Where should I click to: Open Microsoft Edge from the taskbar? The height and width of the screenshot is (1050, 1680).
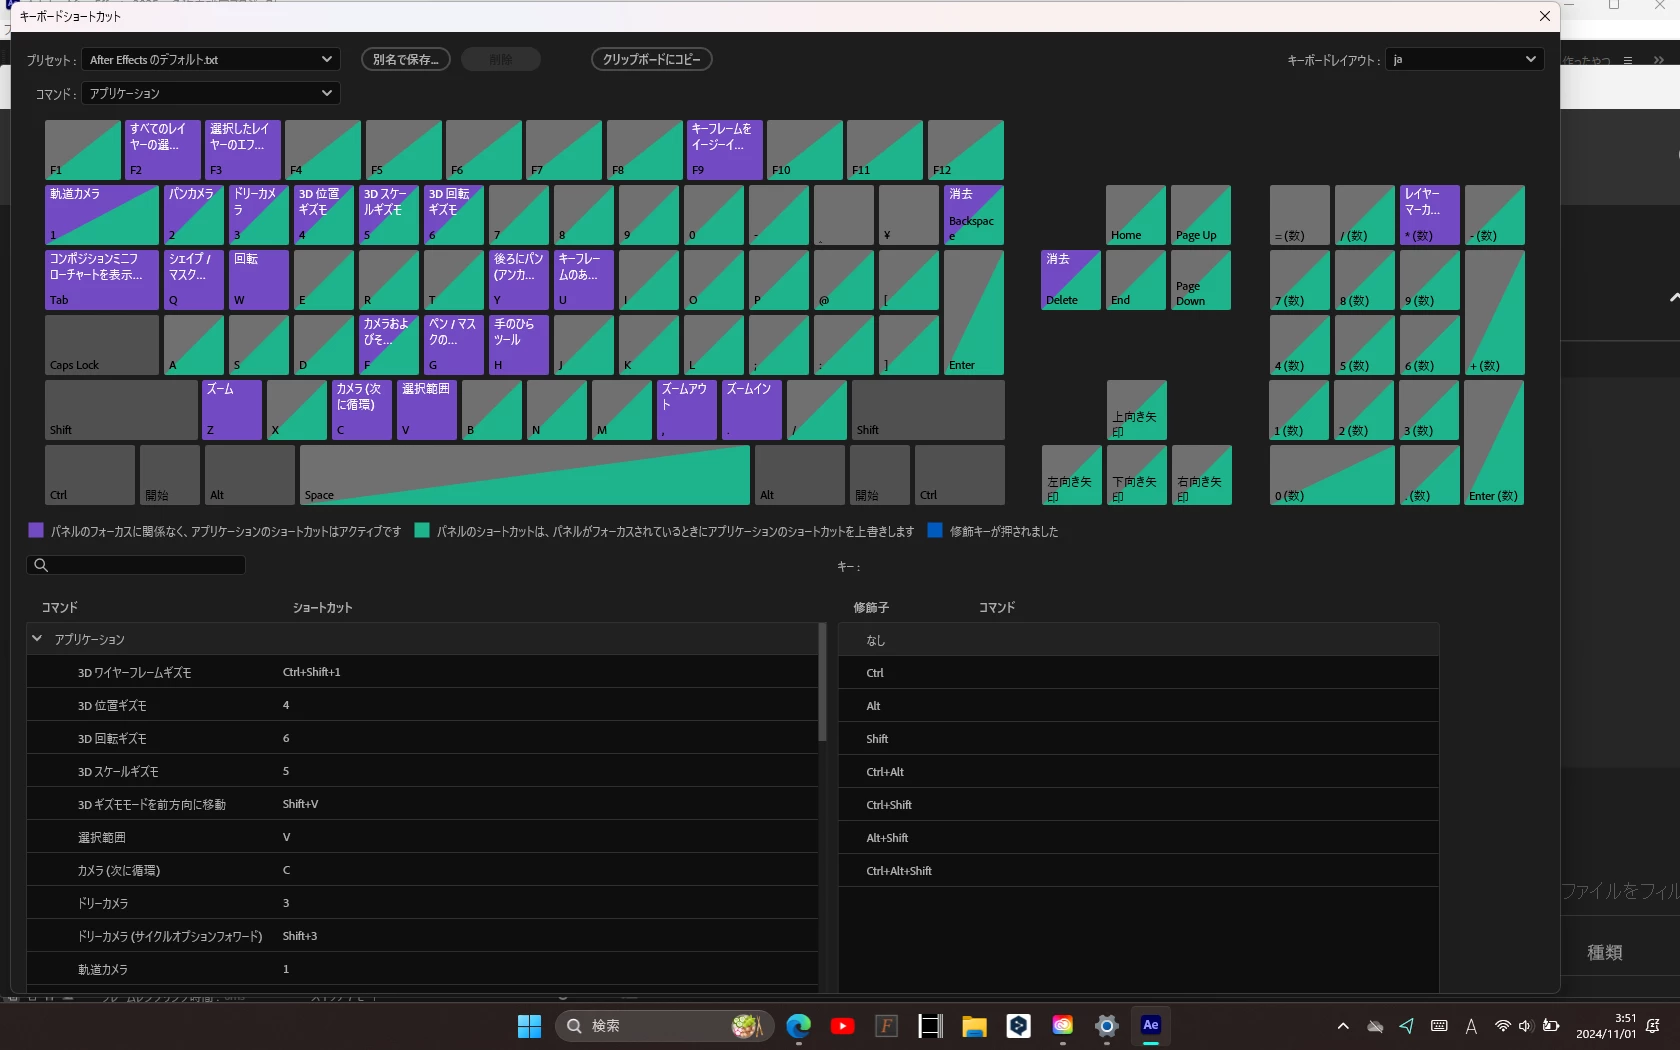pos(798,1026)
